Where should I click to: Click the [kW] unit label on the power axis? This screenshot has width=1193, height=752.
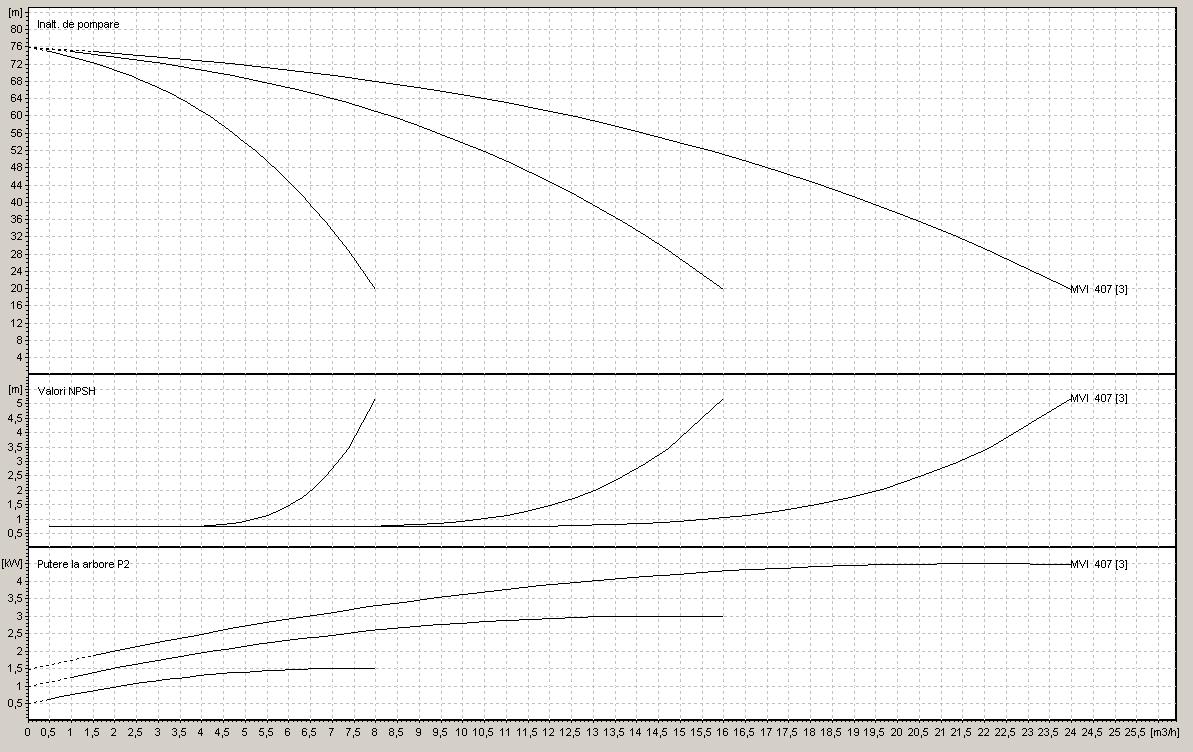(14, 563)
